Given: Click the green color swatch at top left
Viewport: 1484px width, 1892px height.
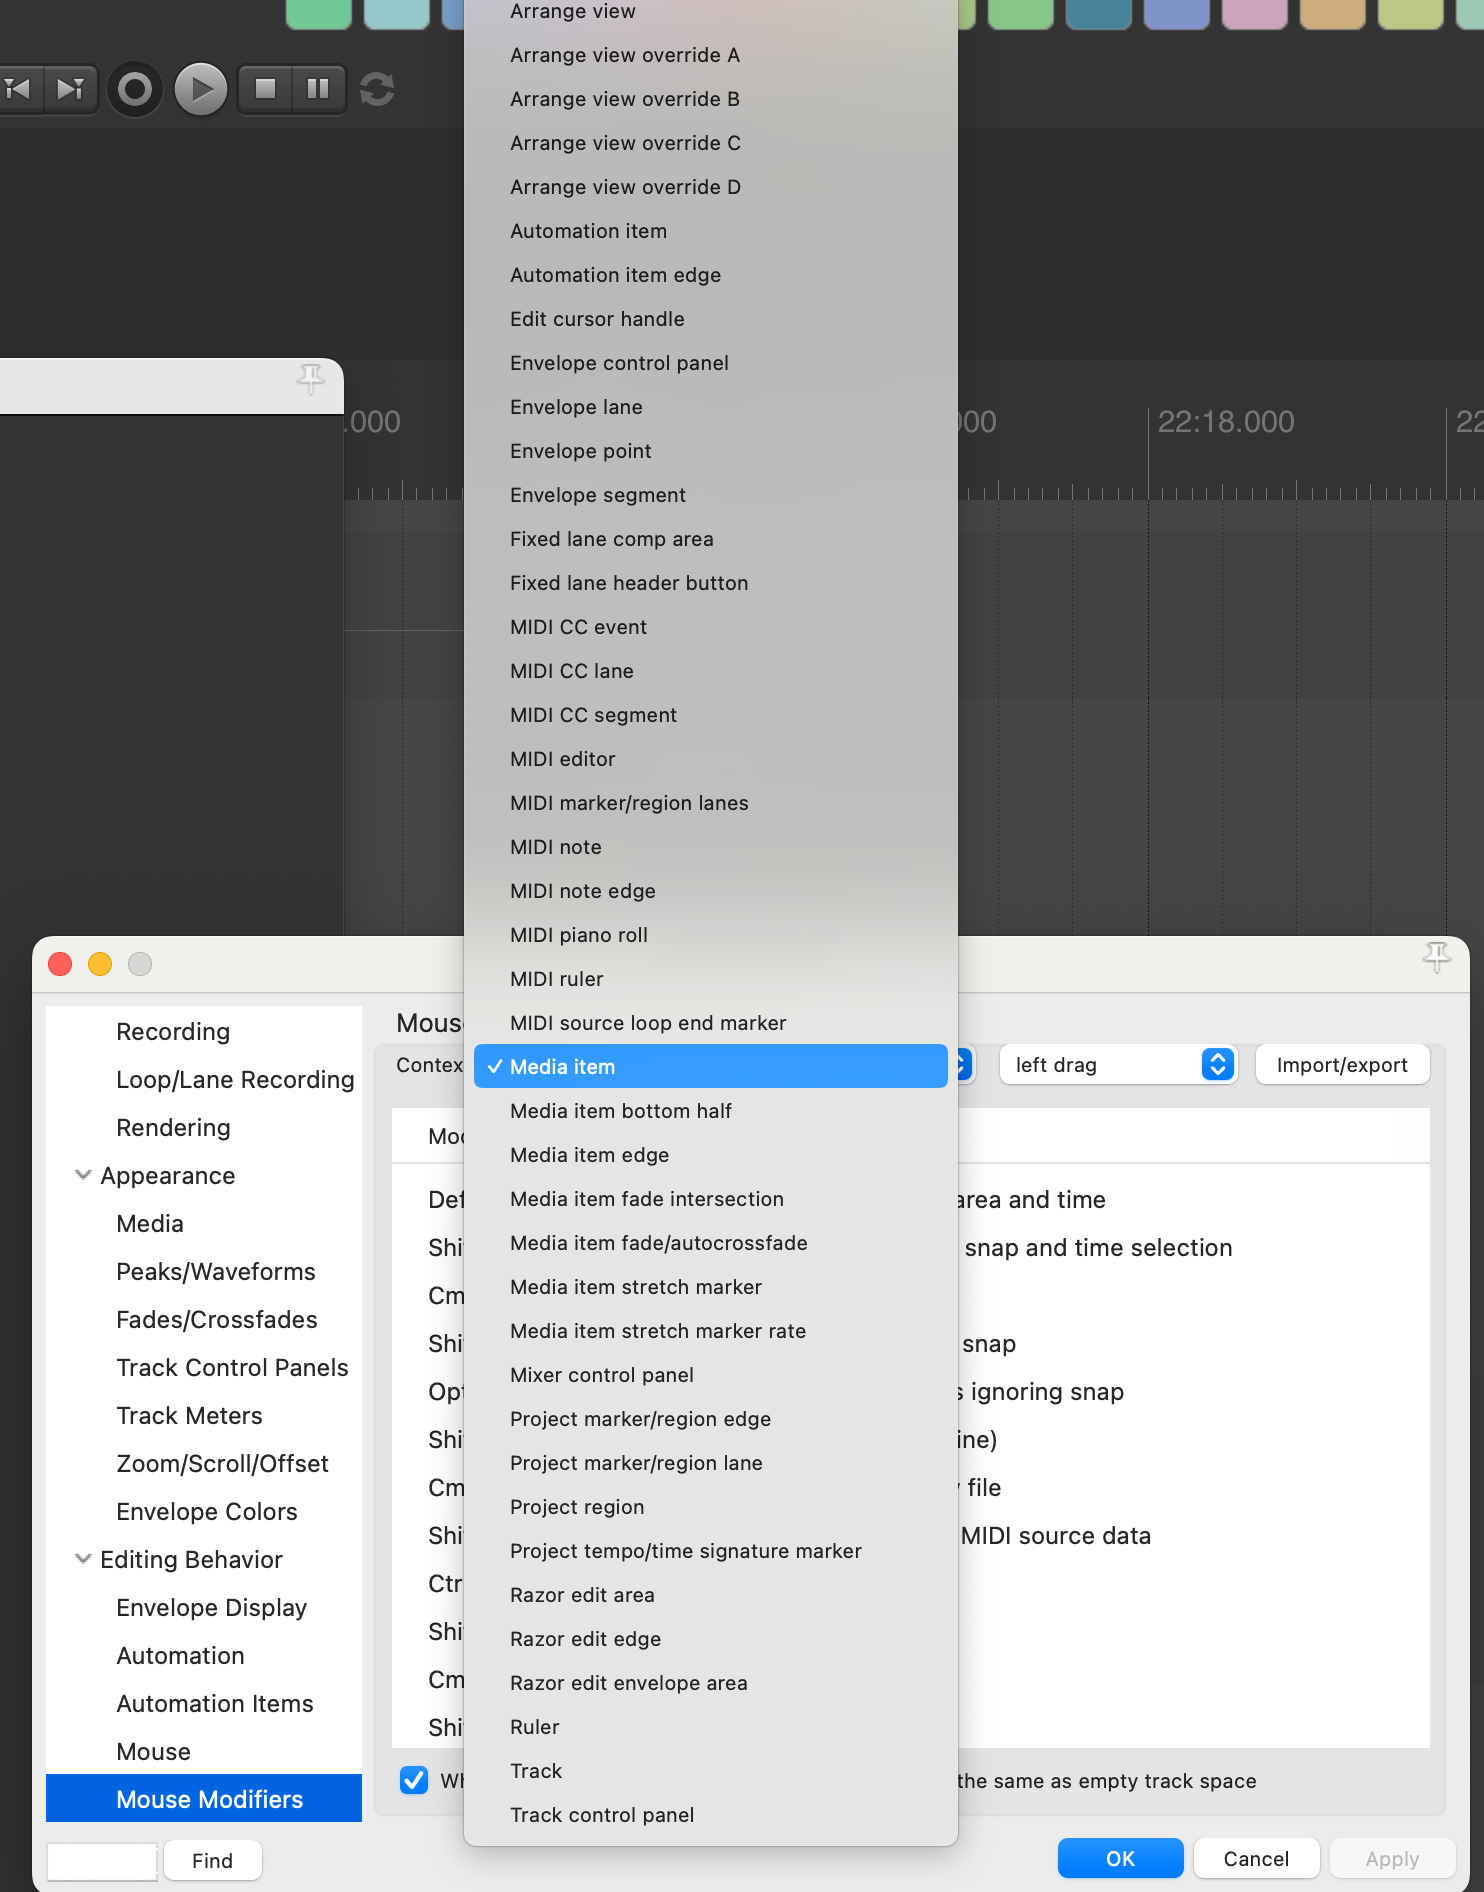Looking at the screenshot, I should point(318,14).
